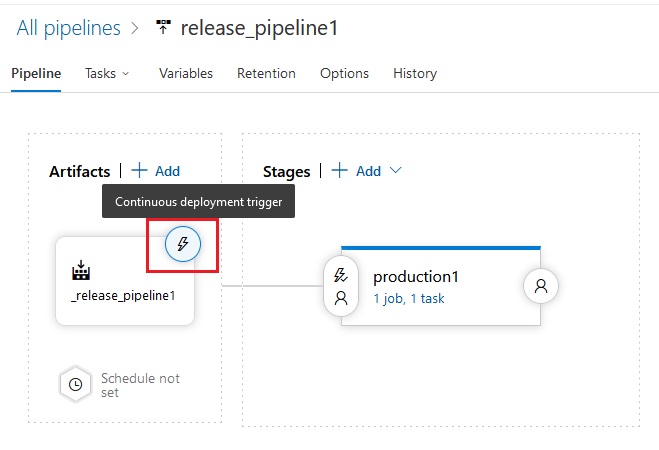Click the plus icon next to Artifacts
659x450 pixels.
139,171
